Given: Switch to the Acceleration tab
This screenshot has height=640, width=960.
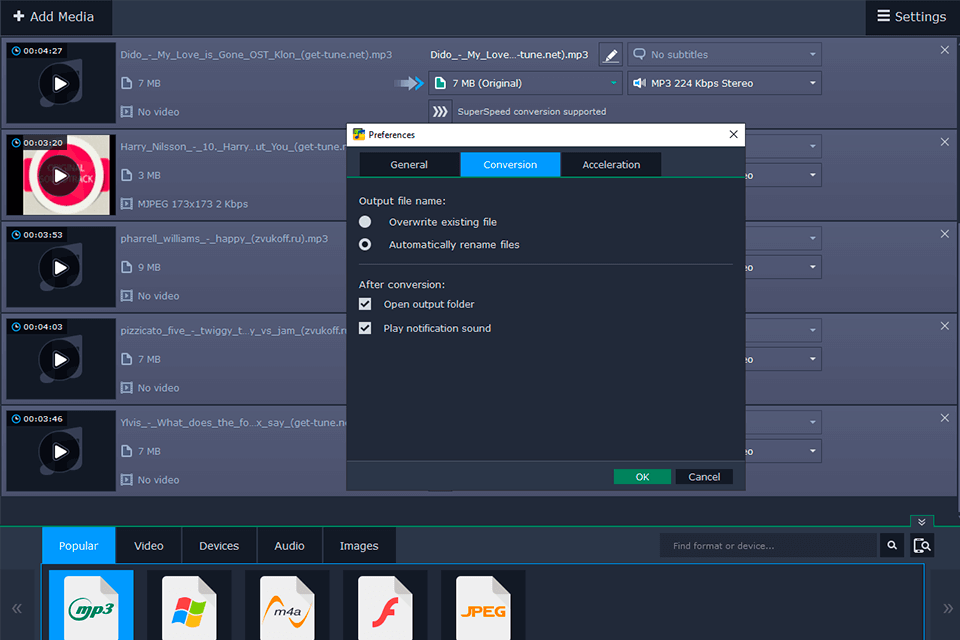Looking at the screenshot, I should (611, 164).
